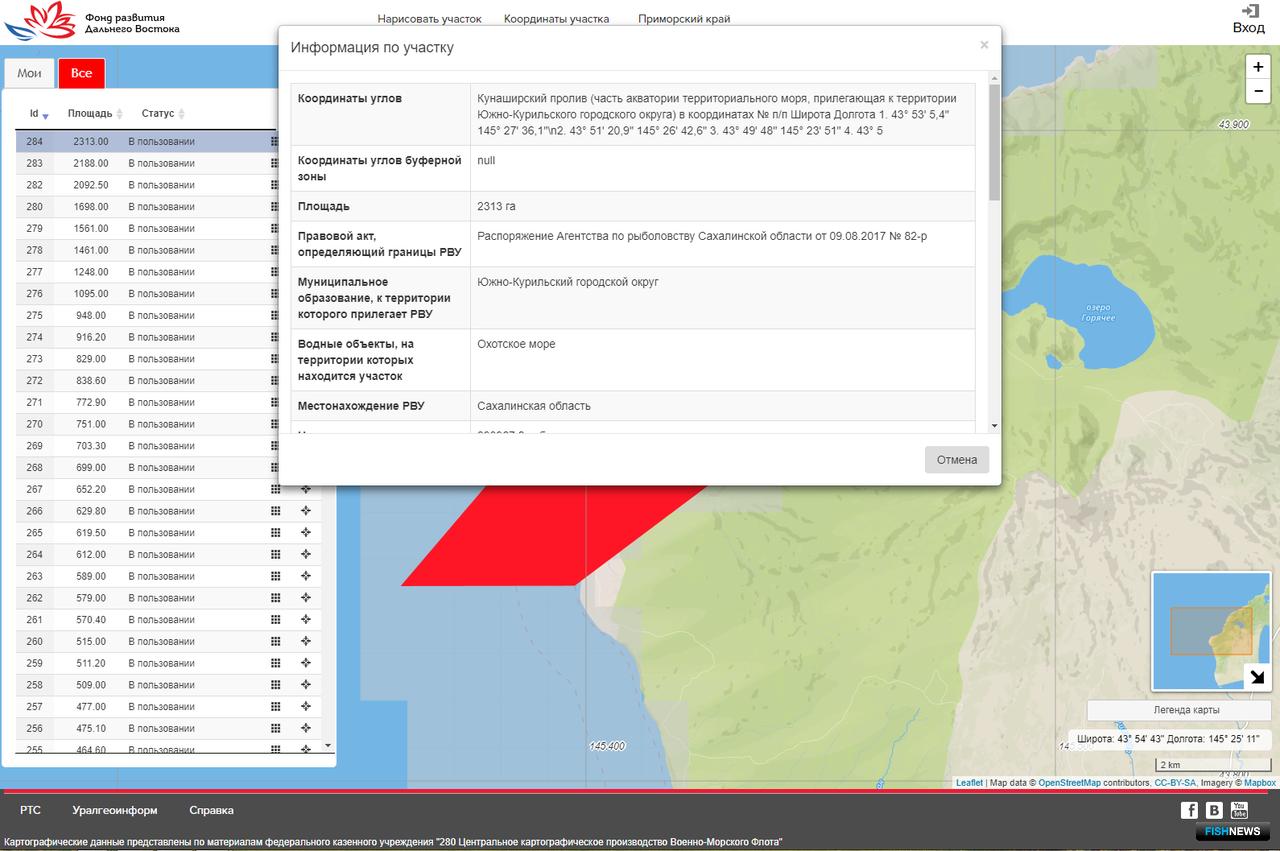The width and height of the screenshot is (1280, 851).
Task: Open grid details icon for row 259
Action: pyautogui.click(x=275, y=663)
